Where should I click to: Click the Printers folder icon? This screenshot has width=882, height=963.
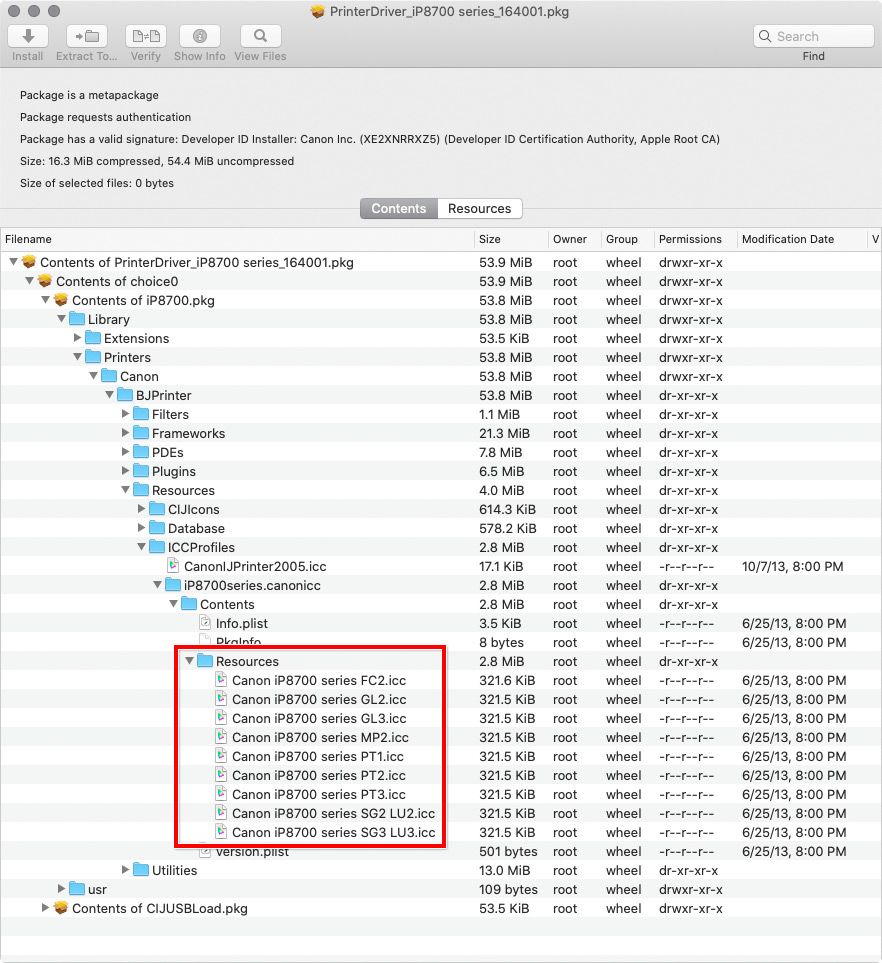(93, 357)
